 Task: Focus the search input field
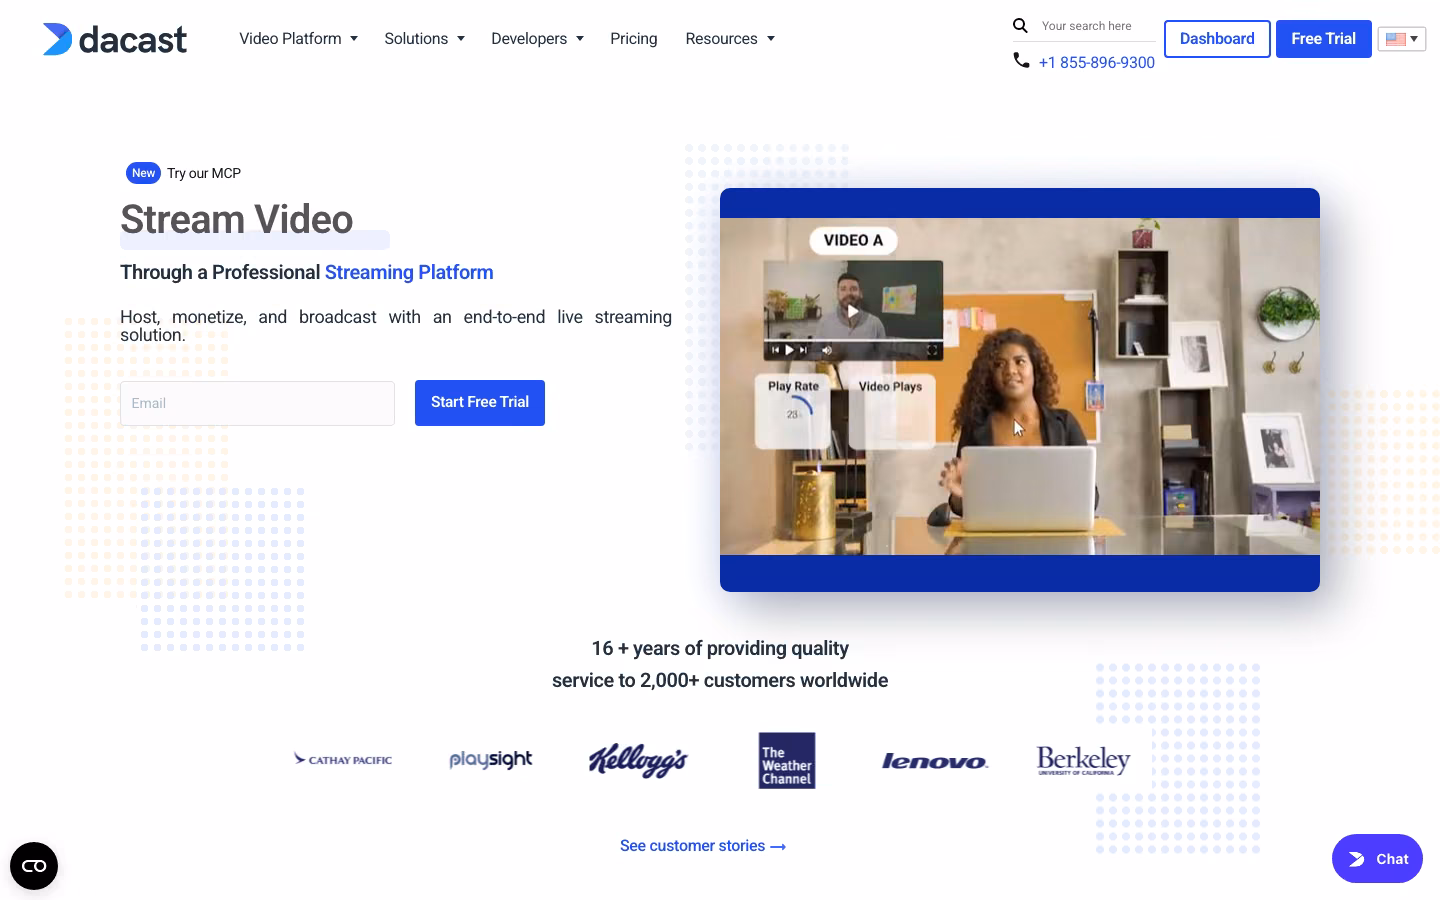pos(1097,26)
